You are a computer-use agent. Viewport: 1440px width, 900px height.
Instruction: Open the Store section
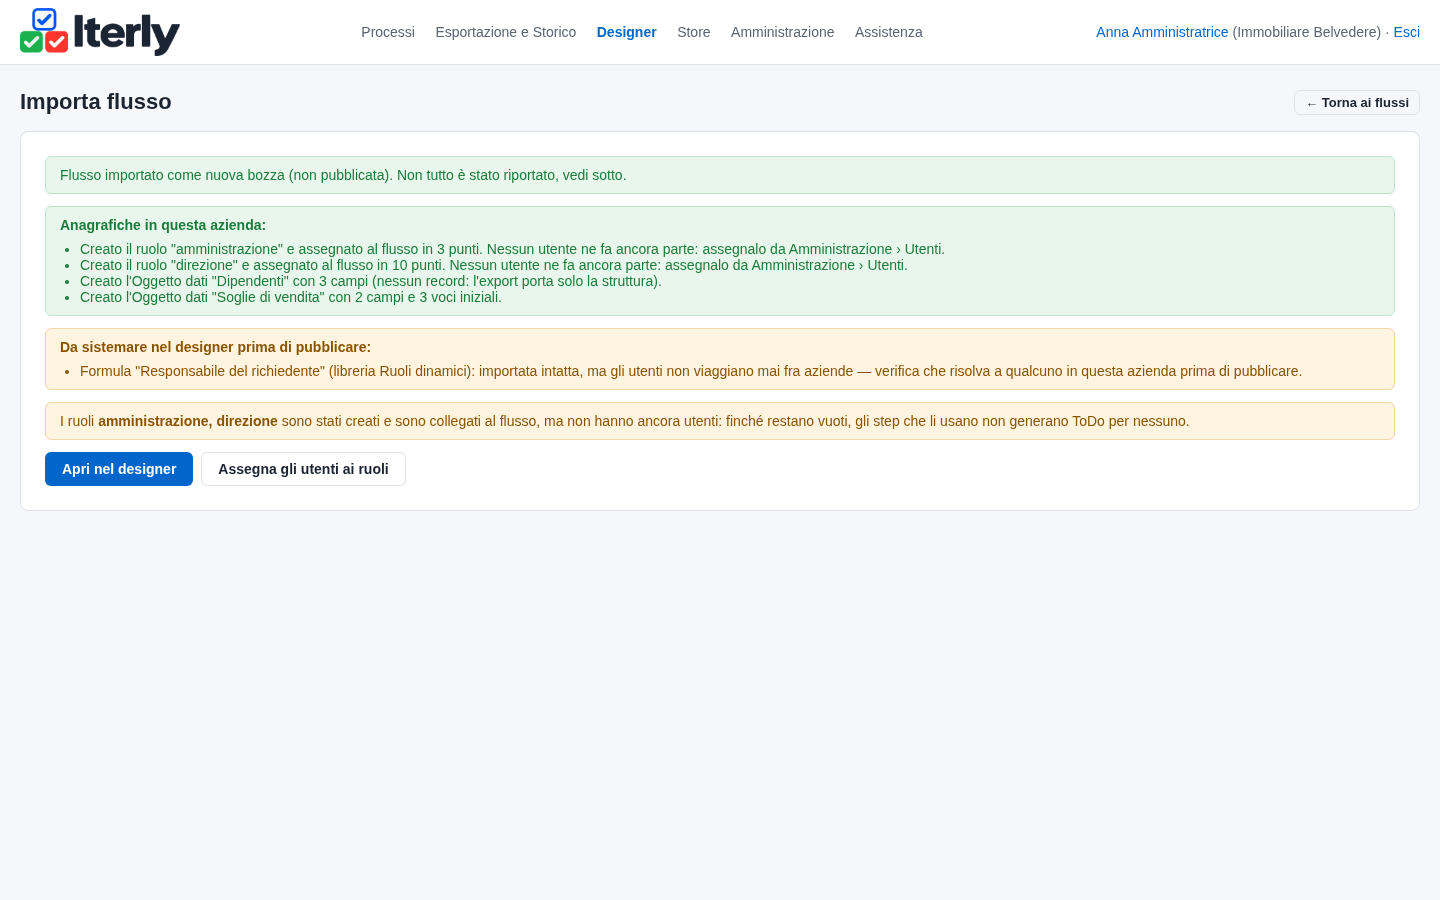pos(694,32)
